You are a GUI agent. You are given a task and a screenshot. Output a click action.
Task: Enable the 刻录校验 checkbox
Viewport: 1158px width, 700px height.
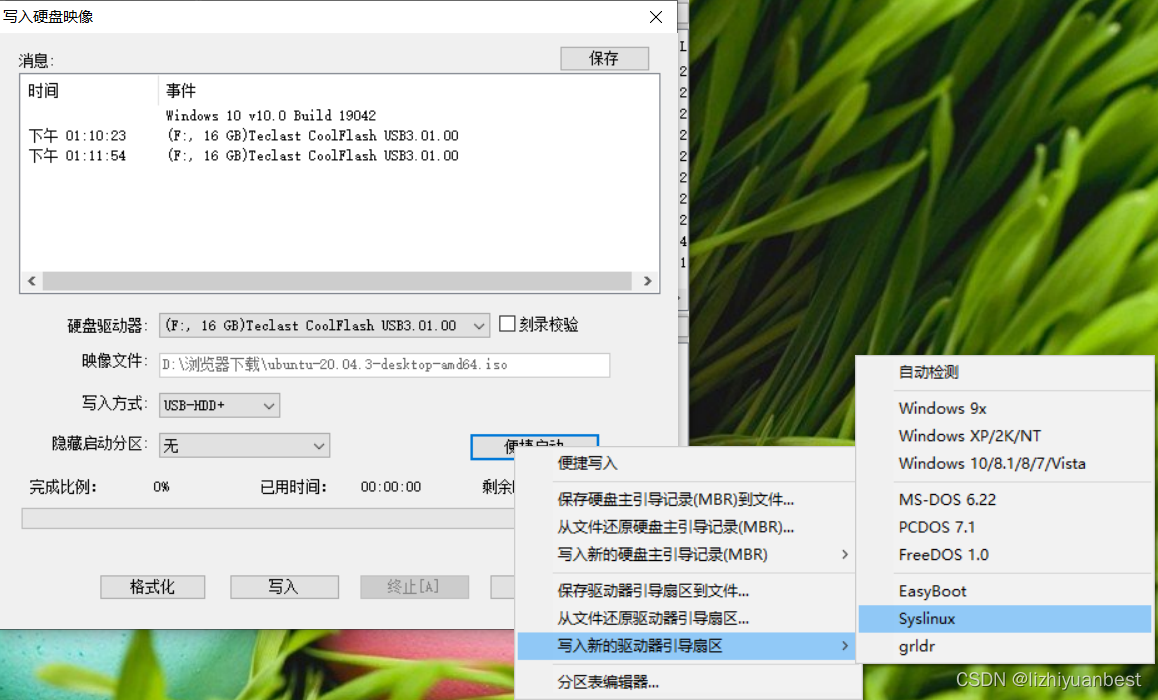(507, 324)
